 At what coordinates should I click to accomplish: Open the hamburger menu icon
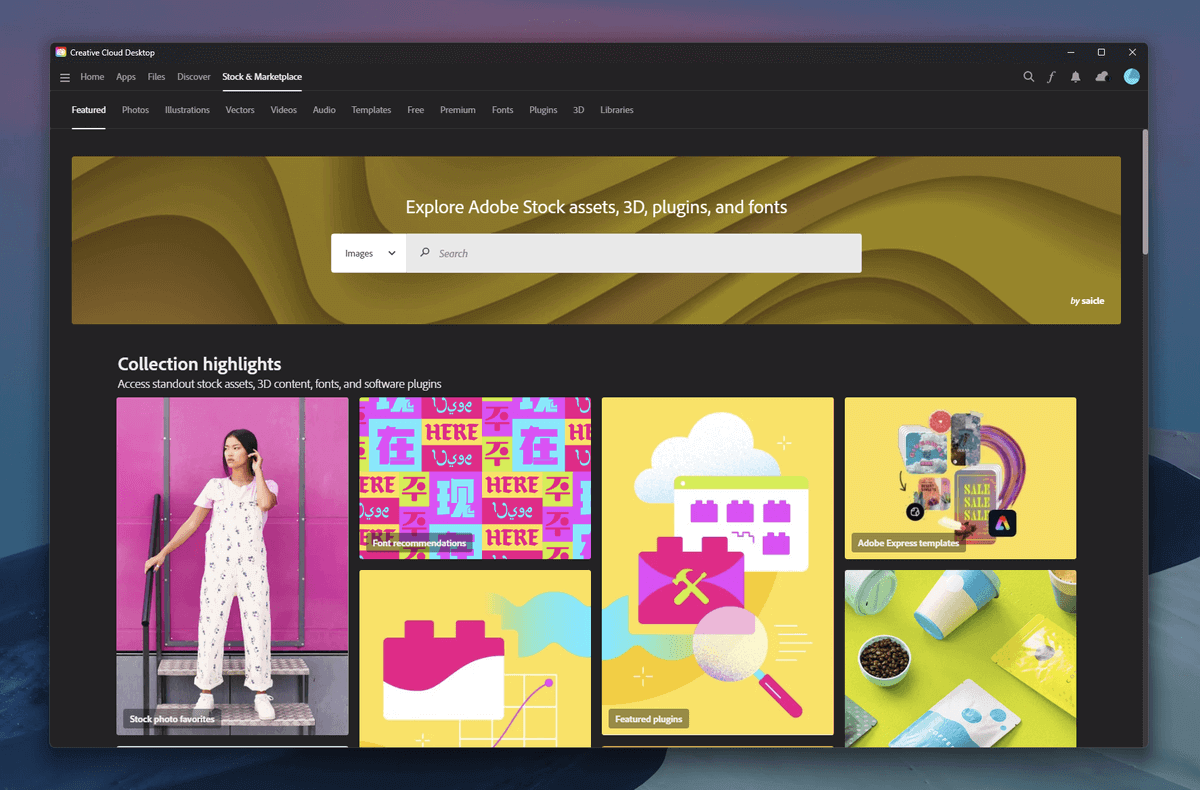[65, 78]
